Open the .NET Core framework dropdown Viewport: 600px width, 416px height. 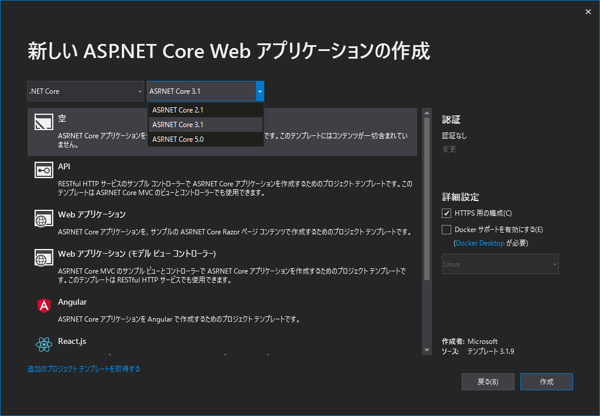click(x=85, y=91)
